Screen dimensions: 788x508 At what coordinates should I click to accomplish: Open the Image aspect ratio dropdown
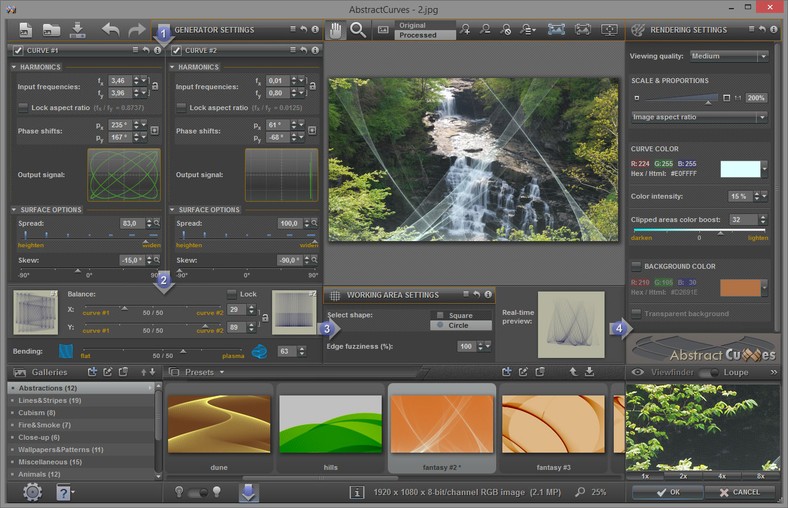(699, 117)
